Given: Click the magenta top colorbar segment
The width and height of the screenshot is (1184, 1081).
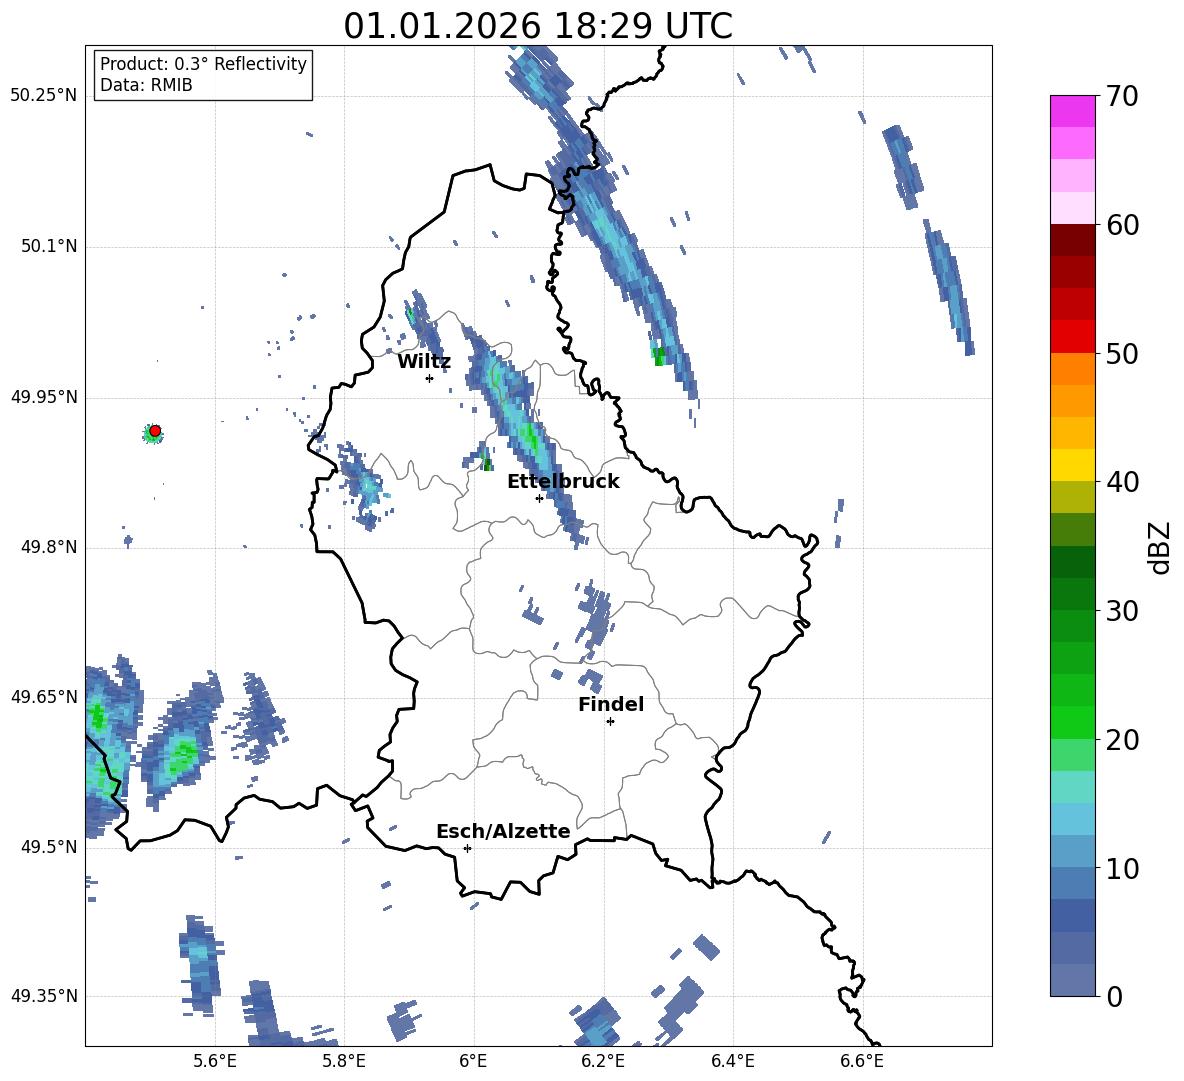Looking at the screenshot, I should tap(1072, 111).
